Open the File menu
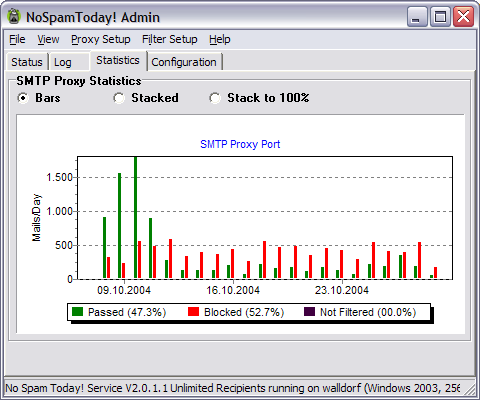The image size is (480, 400). pyautogui.click(x=17, y=39)
